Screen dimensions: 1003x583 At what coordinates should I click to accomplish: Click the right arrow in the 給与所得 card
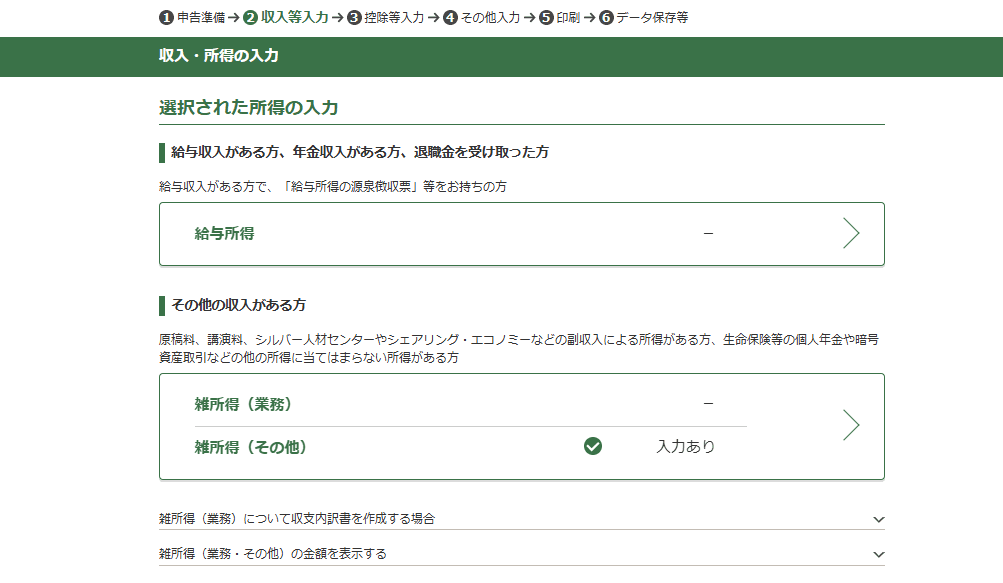(850, 233)
